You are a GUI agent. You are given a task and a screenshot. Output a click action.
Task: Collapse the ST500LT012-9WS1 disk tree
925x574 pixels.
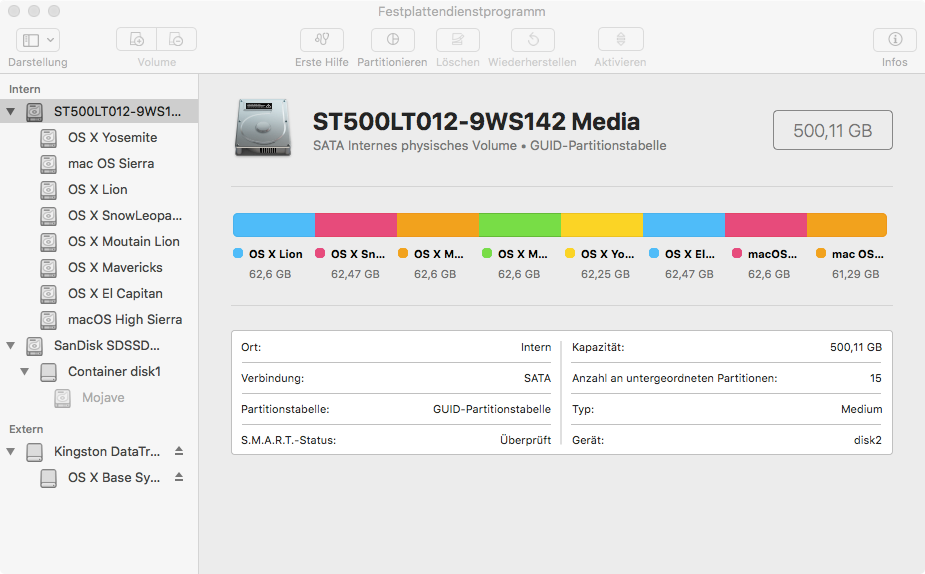(11, 111)
